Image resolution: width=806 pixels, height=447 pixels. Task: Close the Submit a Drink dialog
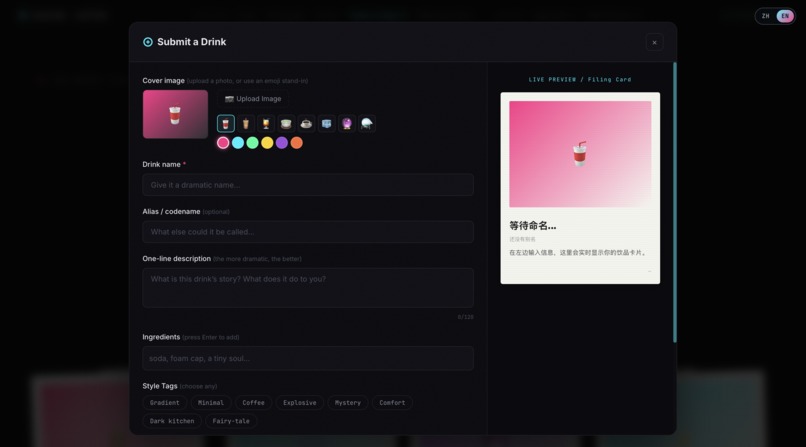coord(654,43)
